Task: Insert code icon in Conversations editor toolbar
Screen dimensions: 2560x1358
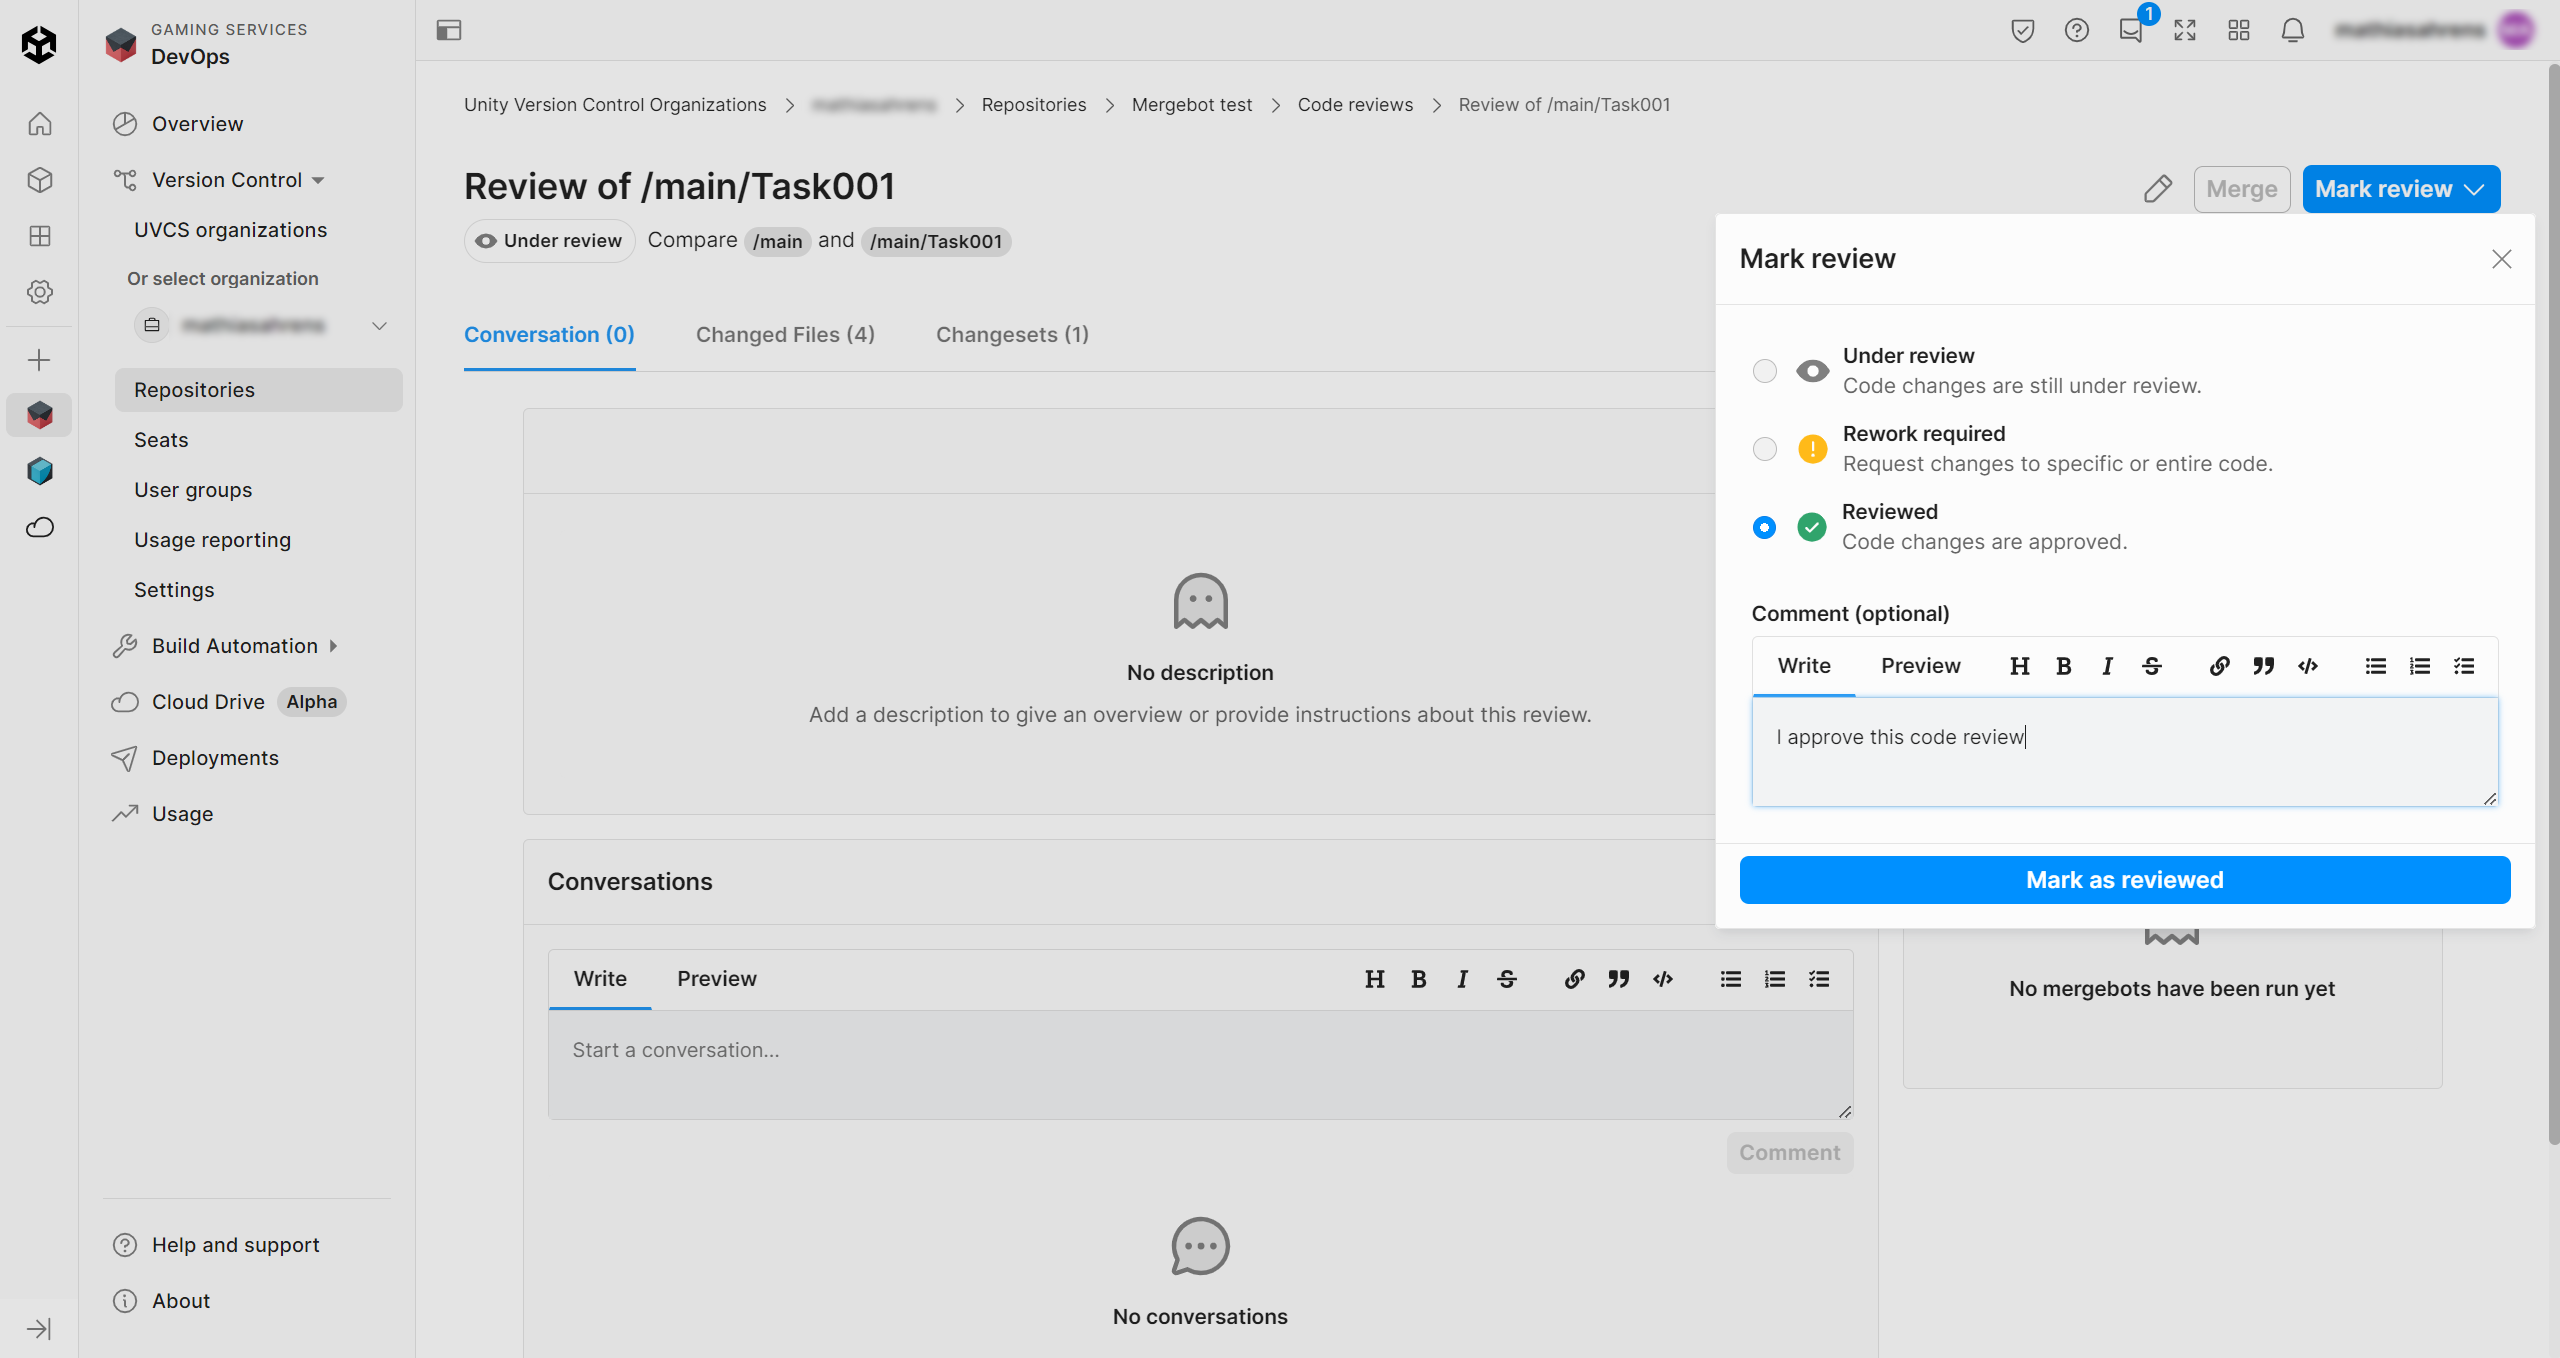Action: (1663, 979)
